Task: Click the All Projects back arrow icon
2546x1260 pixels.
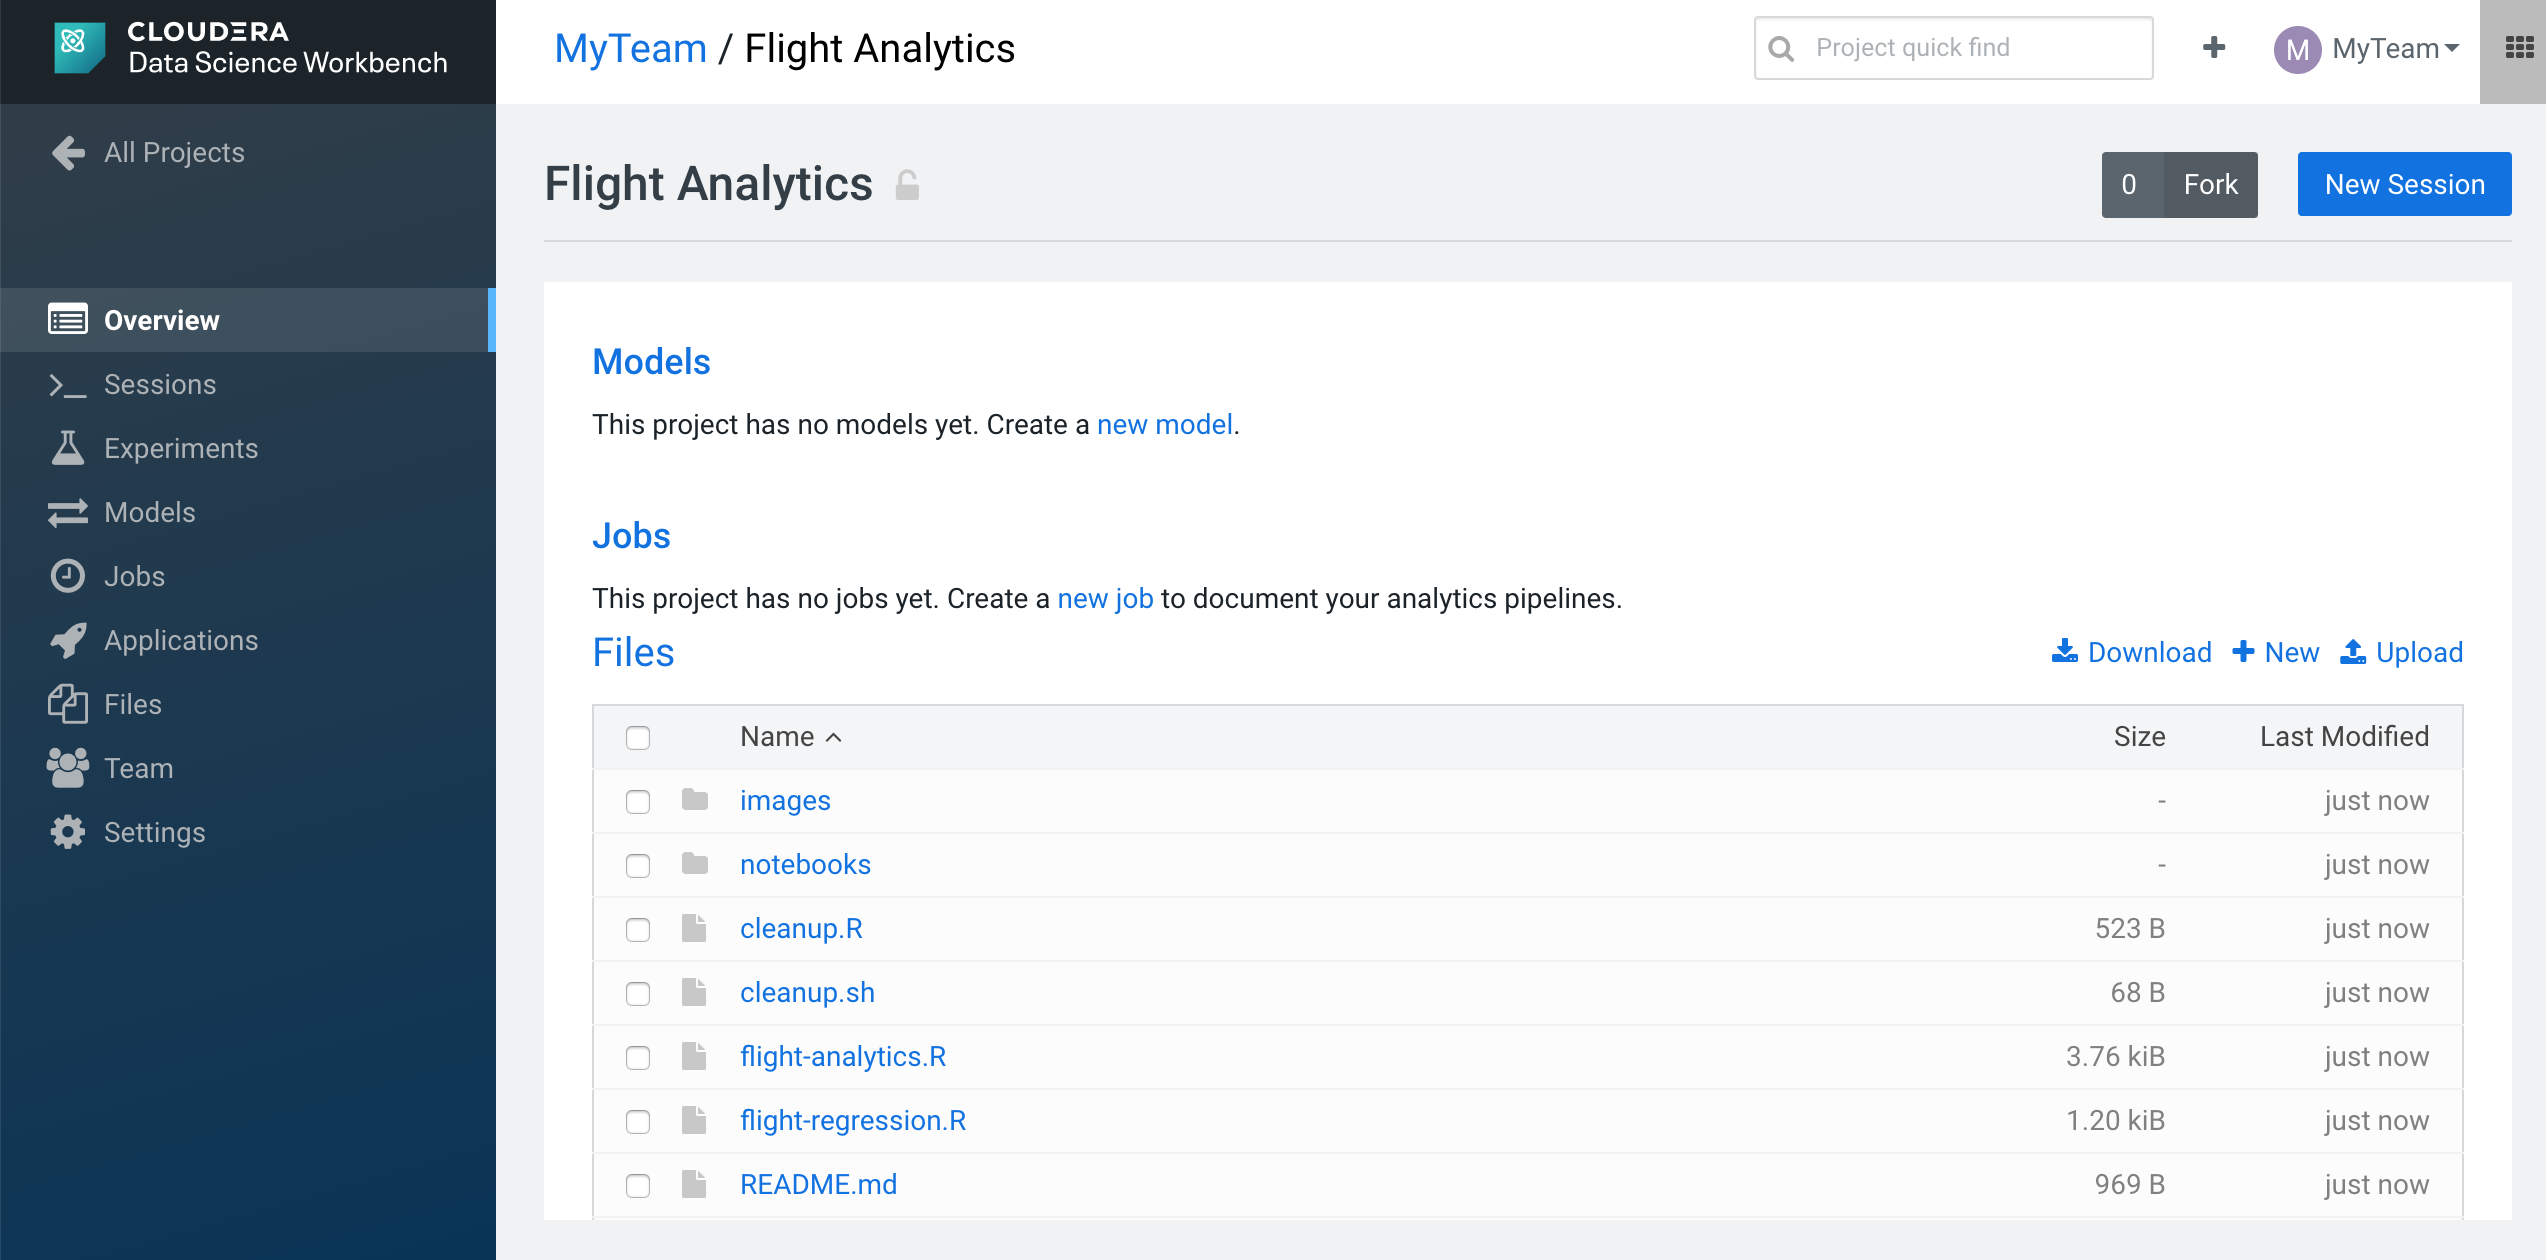Action: coord(68,152)
